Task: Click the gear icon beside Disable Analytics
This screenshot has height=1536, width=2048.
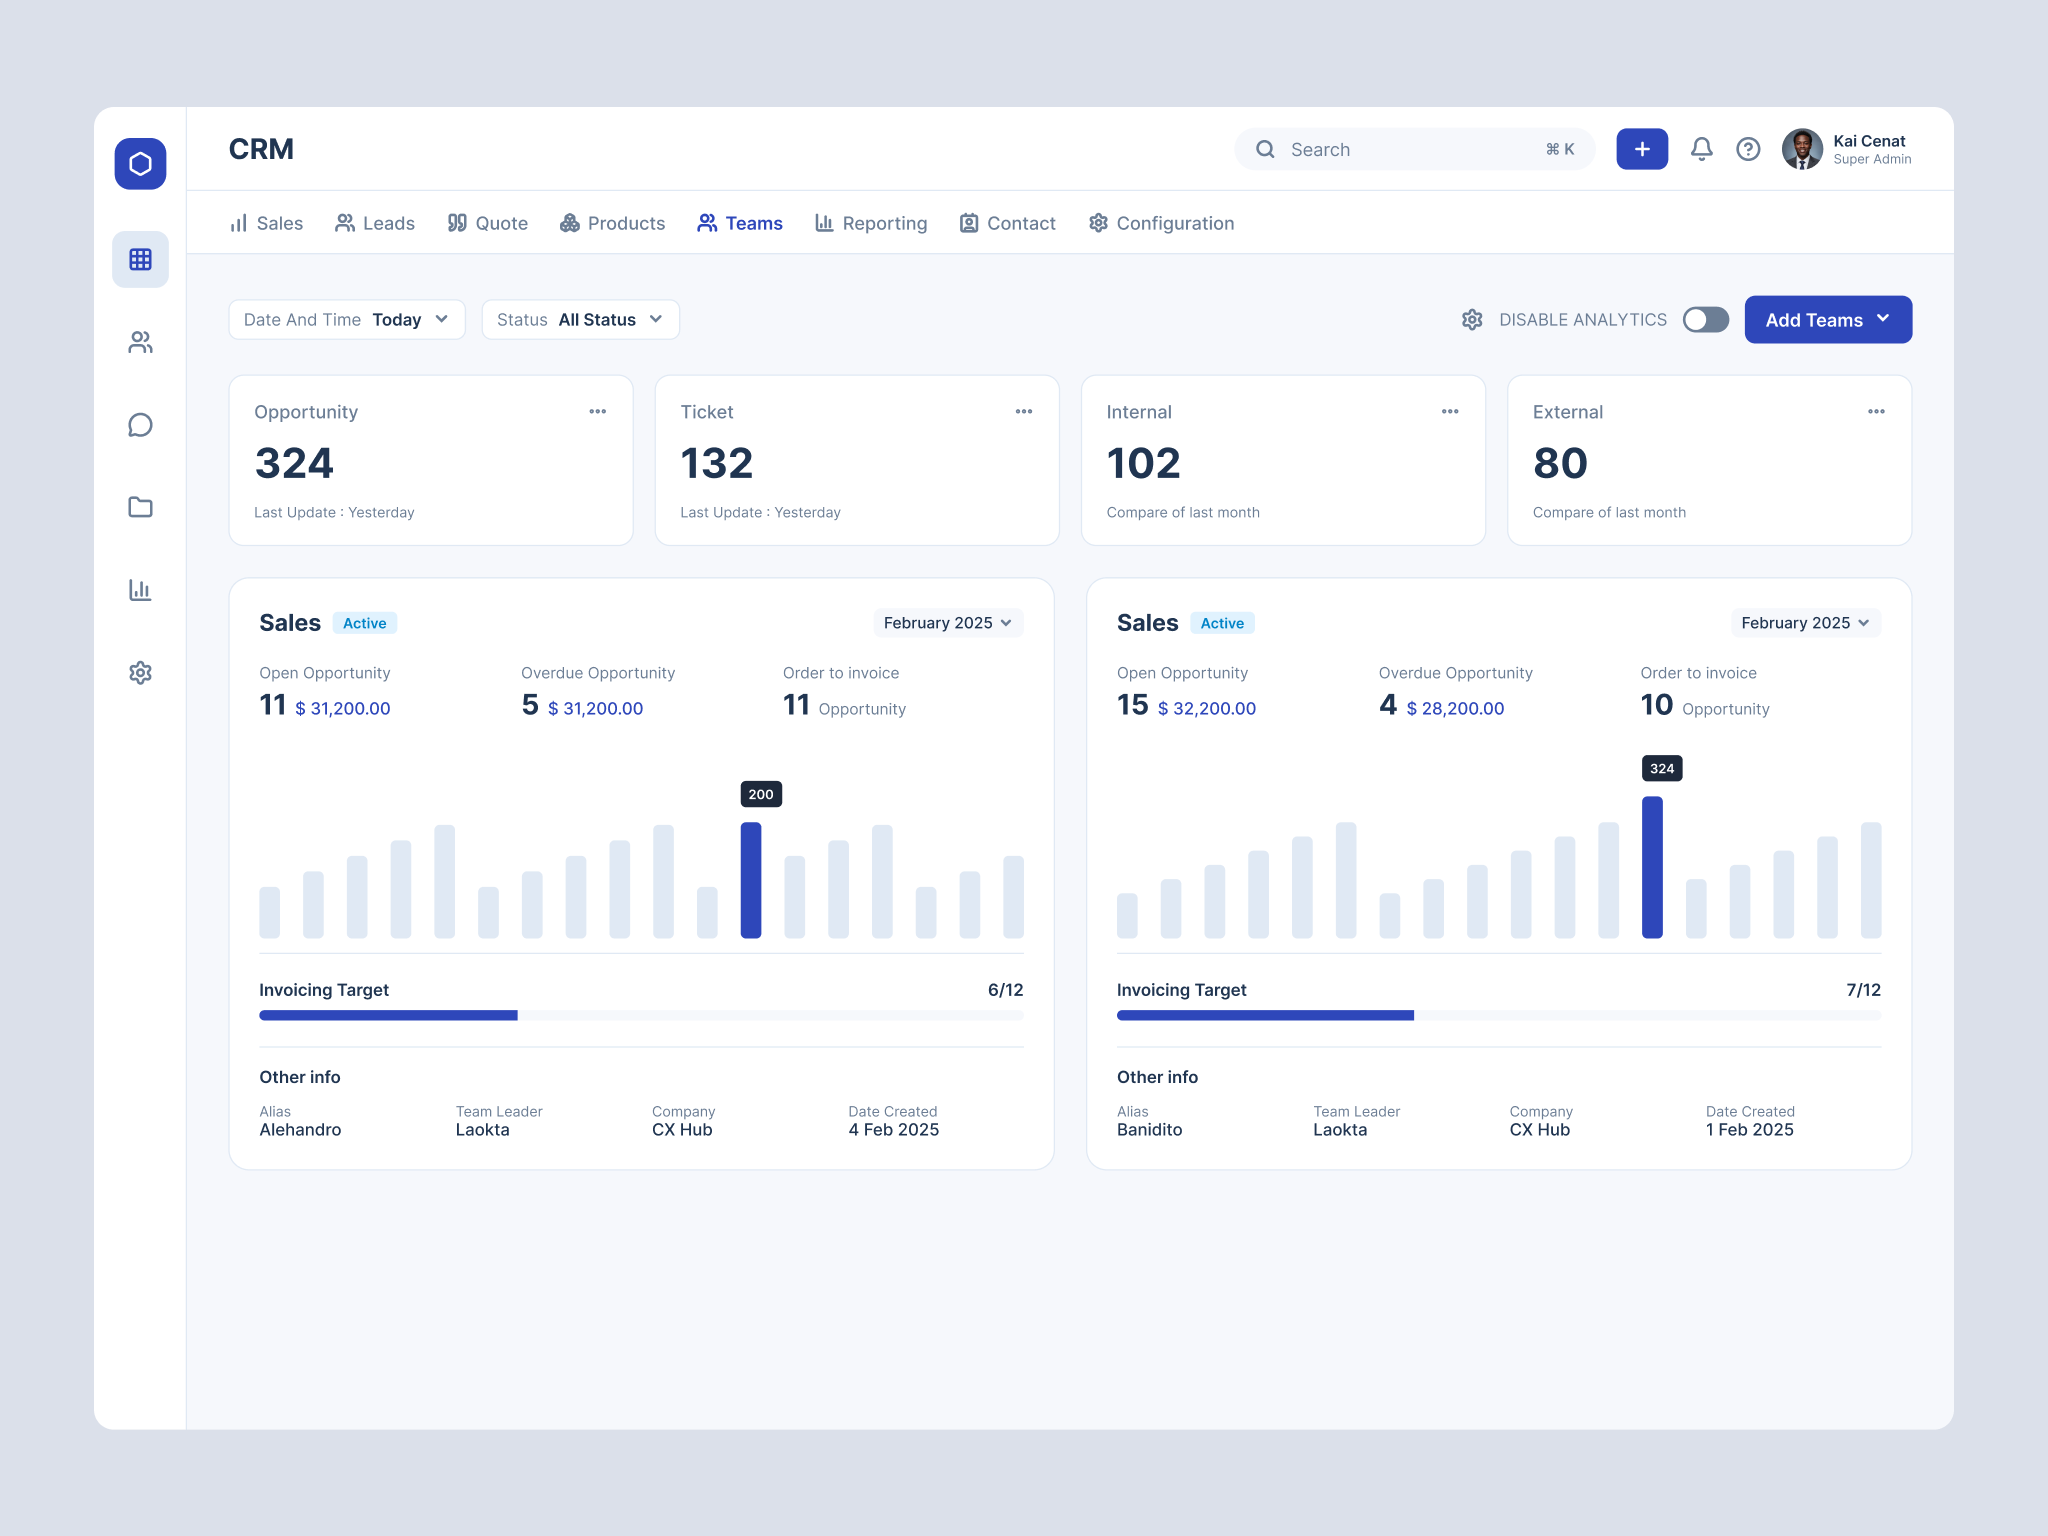Action: (x=1472, y=320)
